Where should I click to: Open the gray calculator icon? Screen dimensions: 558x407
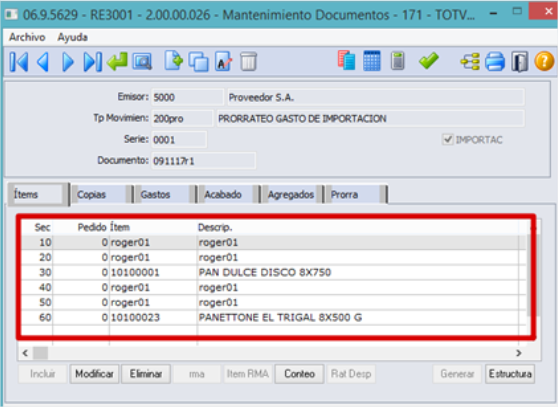(x=398, y=60)
